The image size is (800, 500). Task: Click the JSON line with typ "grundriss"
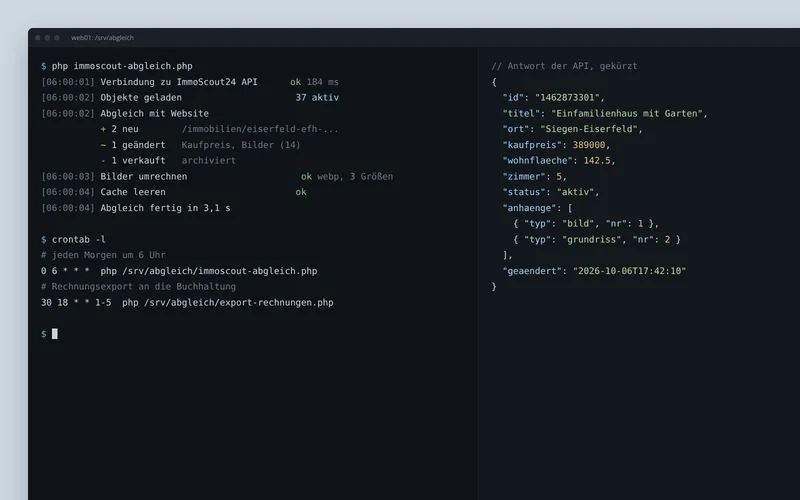click(x=597, y=240)
